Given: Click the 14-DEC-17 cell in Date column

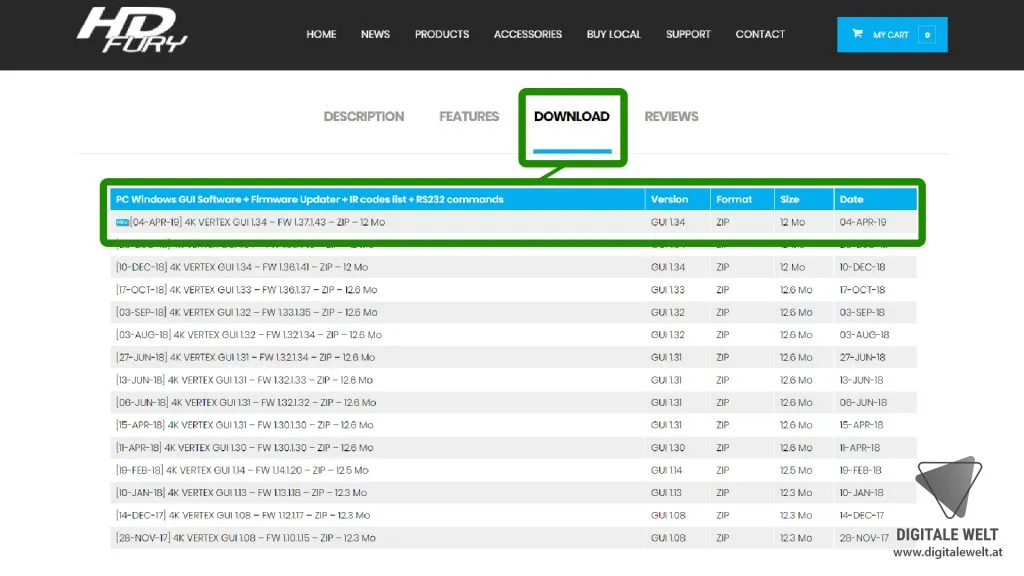Looking at the screenshot, I should coord(861,515).
